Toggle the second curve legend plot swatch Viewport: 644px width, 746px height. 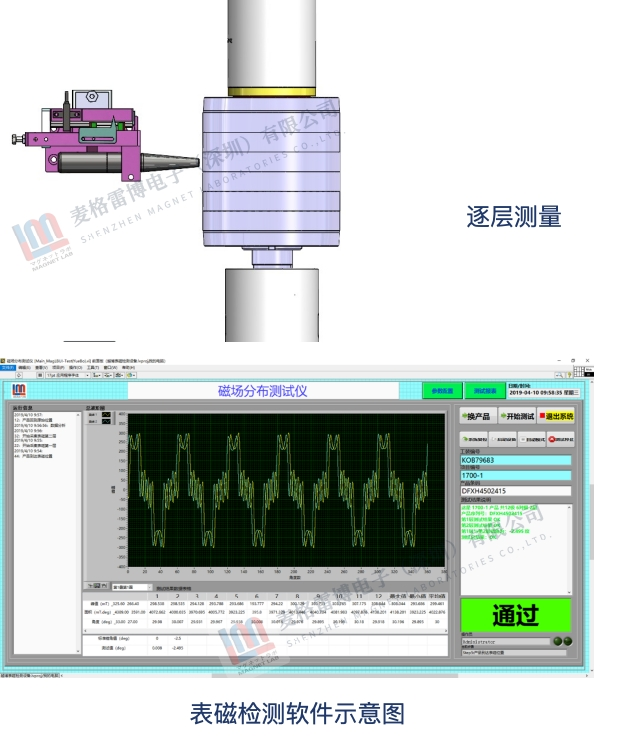pyautogui.click(x=105, y=422)
